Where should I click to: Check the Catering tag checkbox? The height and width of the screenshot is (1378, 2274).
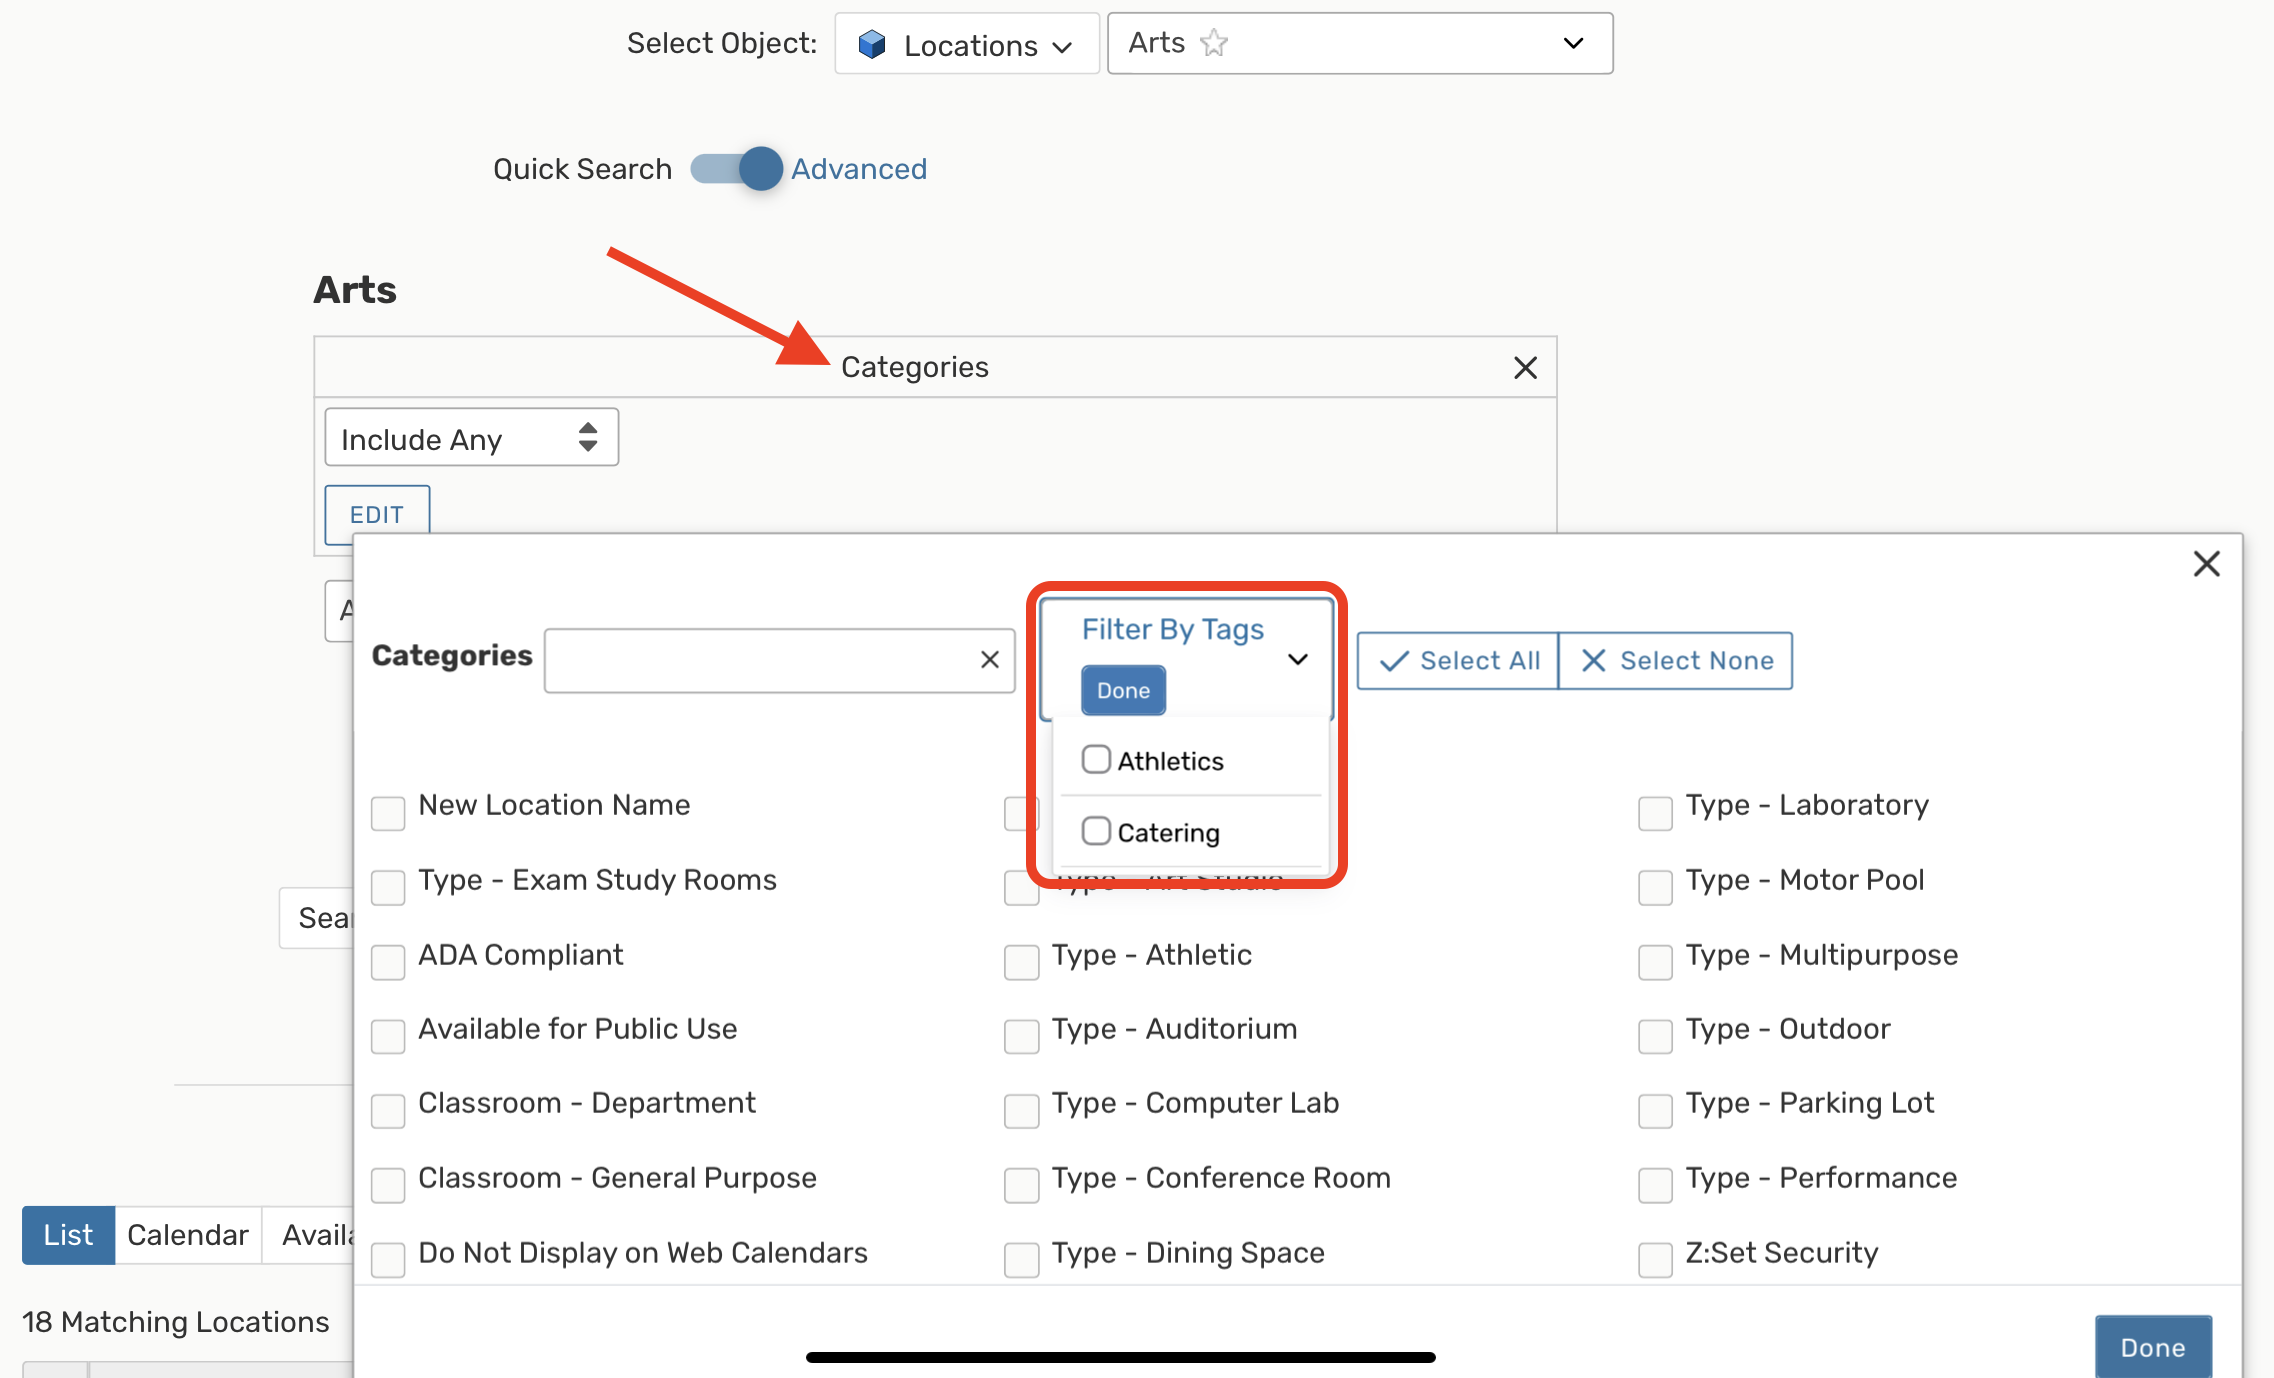1096,831
